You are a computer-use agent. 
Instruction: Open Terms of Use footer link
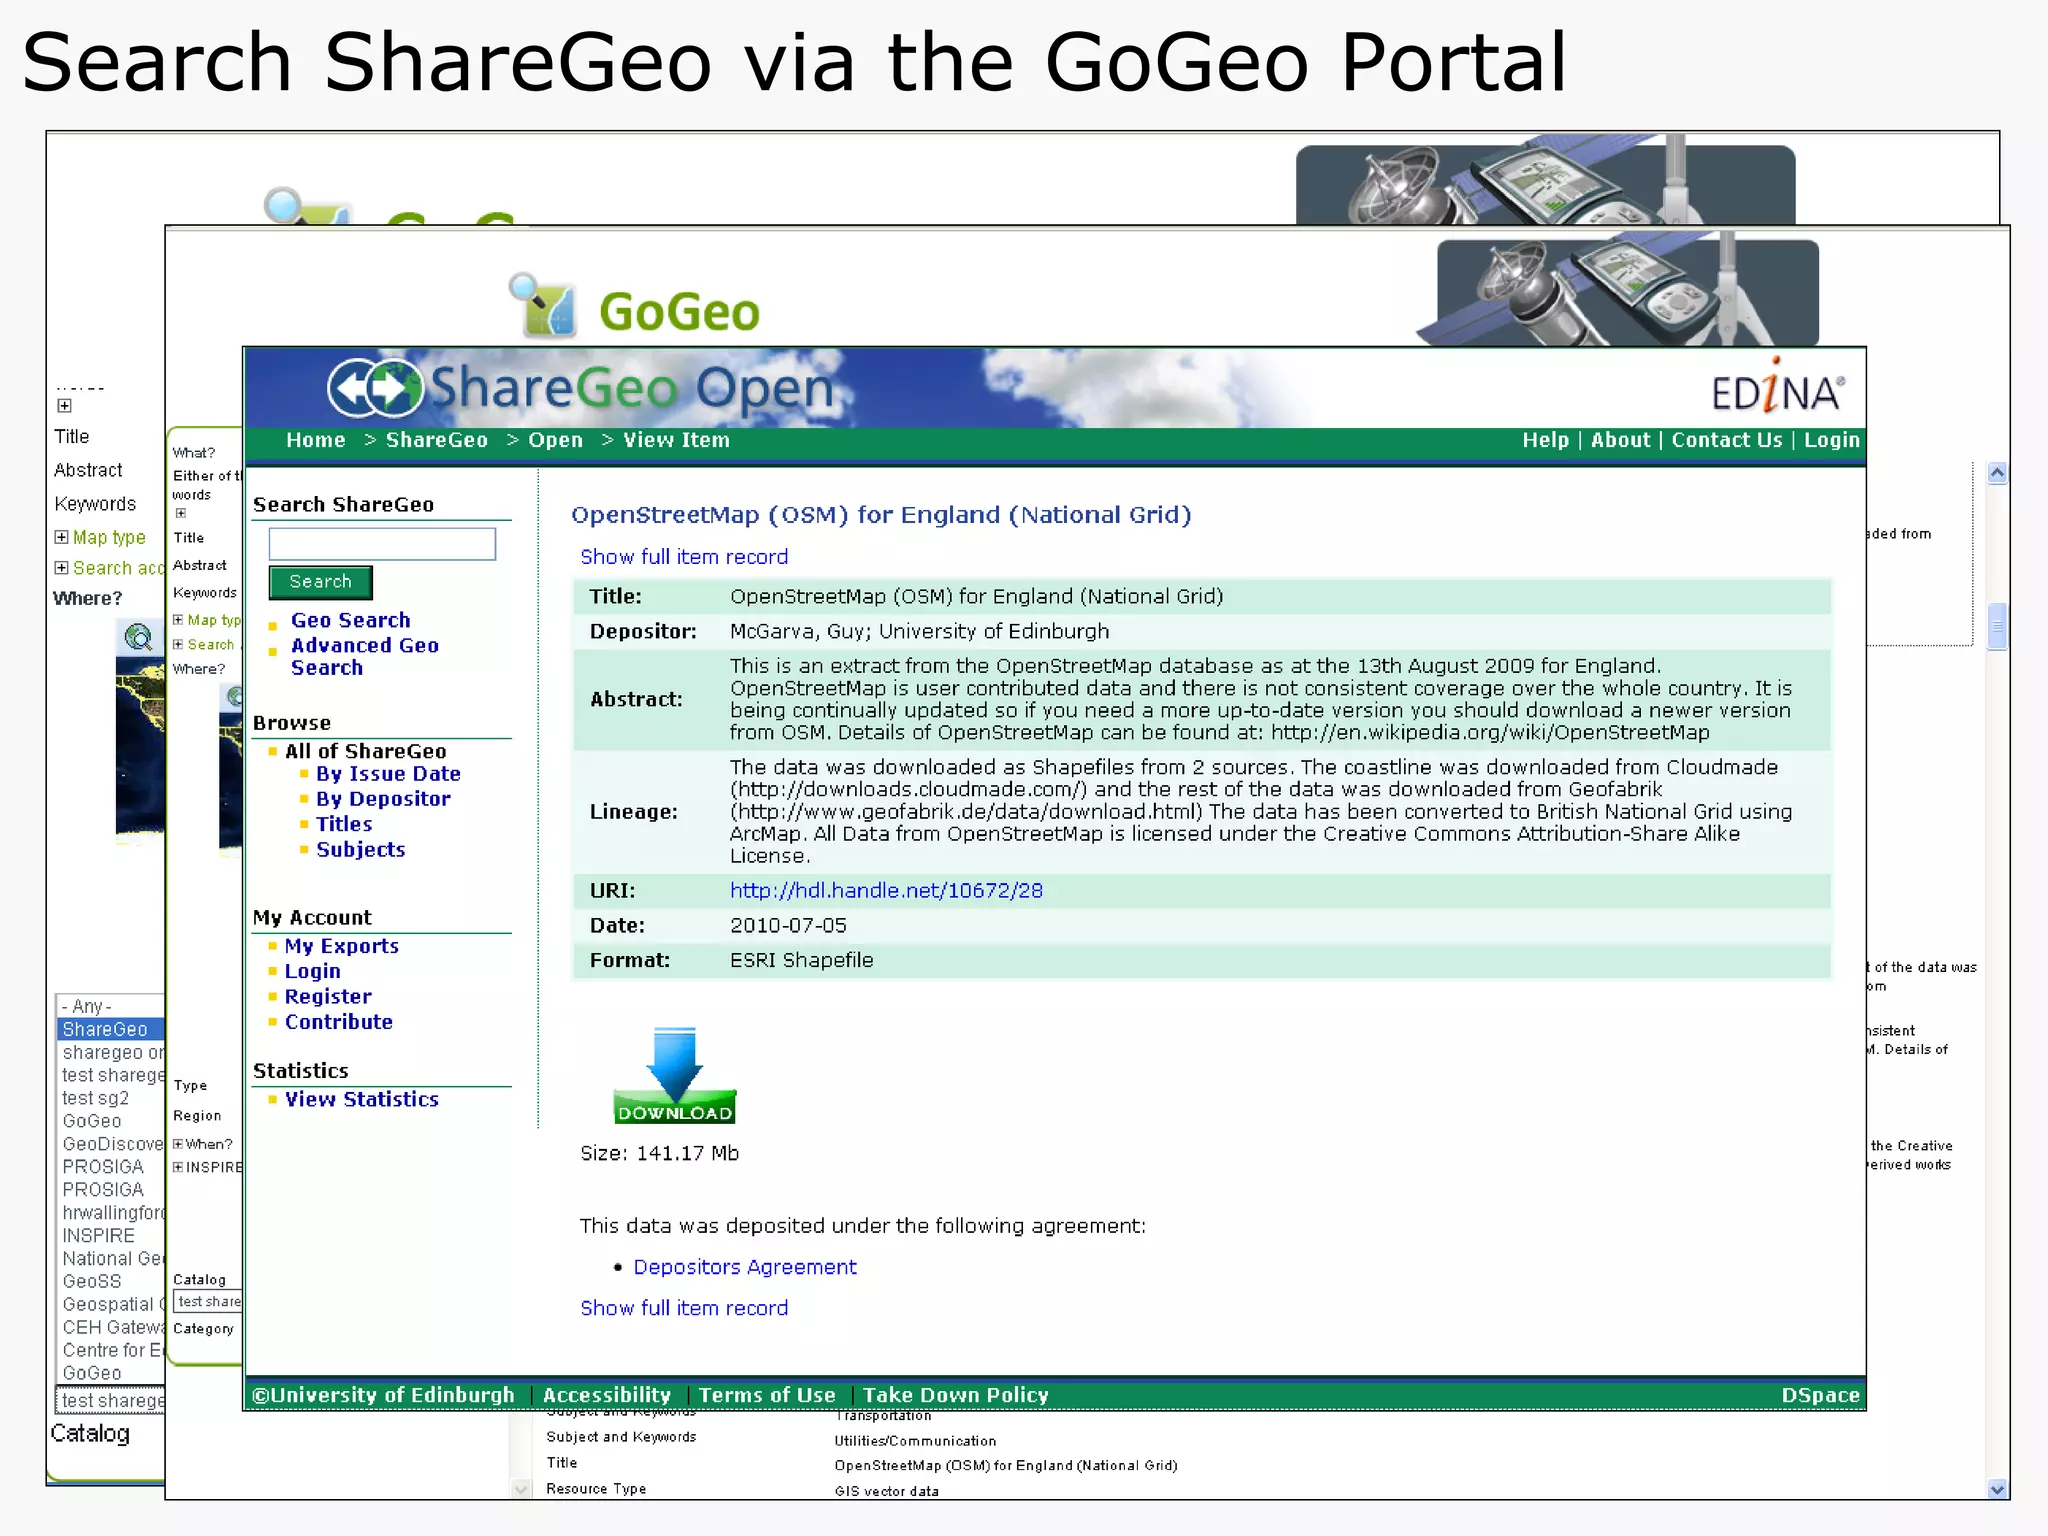[x=766, y=1395]
